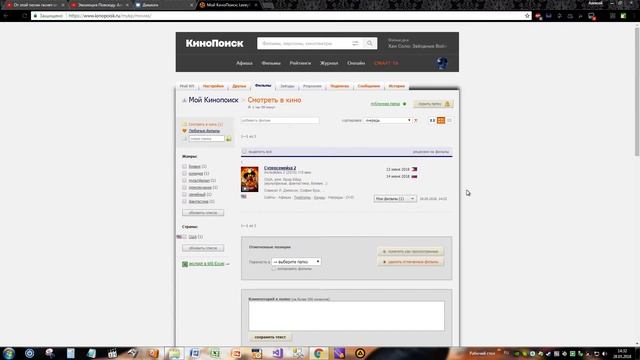
Task: Open the Настройки tab
Action: pos(213,86)
